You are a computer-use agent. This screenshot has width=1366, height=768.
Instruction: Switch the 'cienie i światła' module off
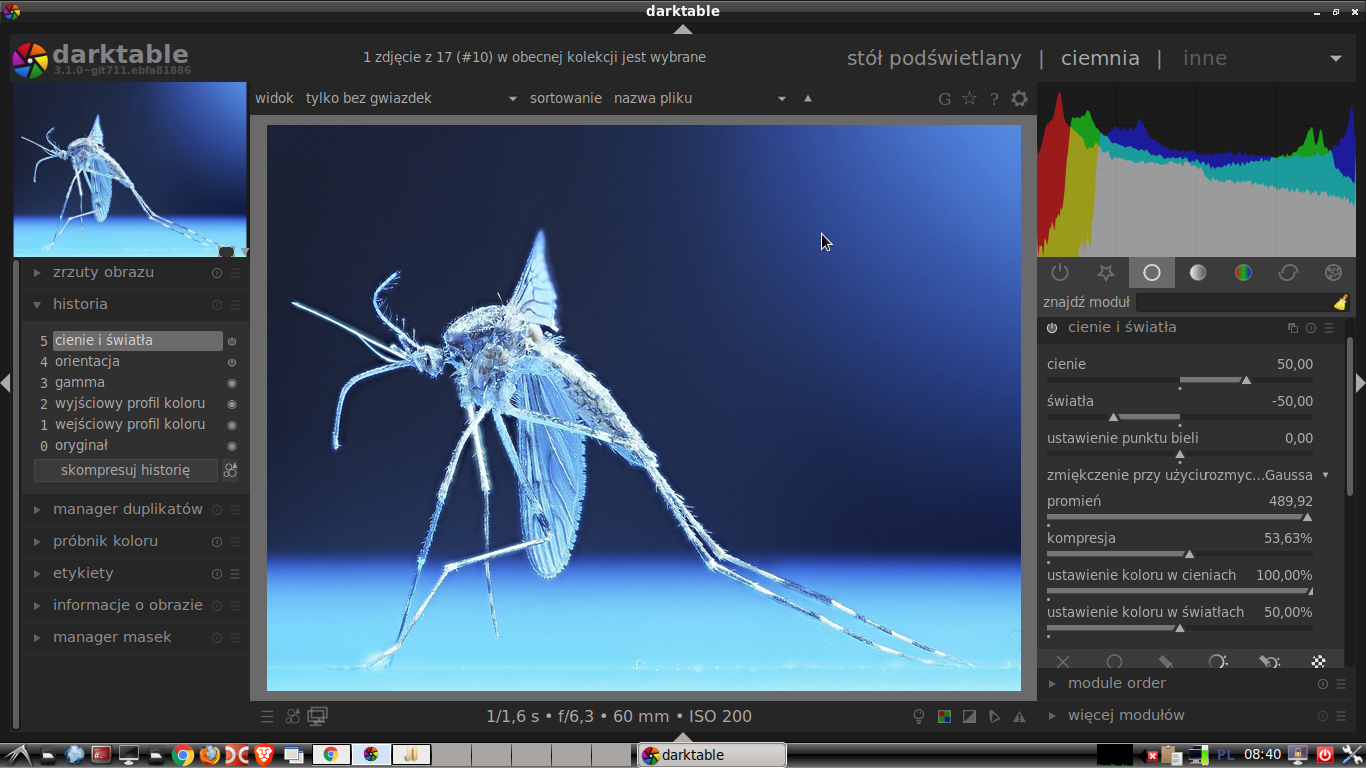tap(1052, 328)
